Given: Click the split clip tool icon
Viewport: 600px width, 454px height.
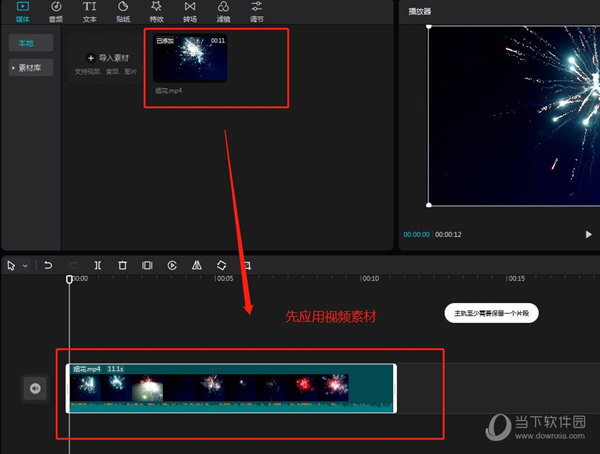Looking at the screenshot, I should [97, 265].
